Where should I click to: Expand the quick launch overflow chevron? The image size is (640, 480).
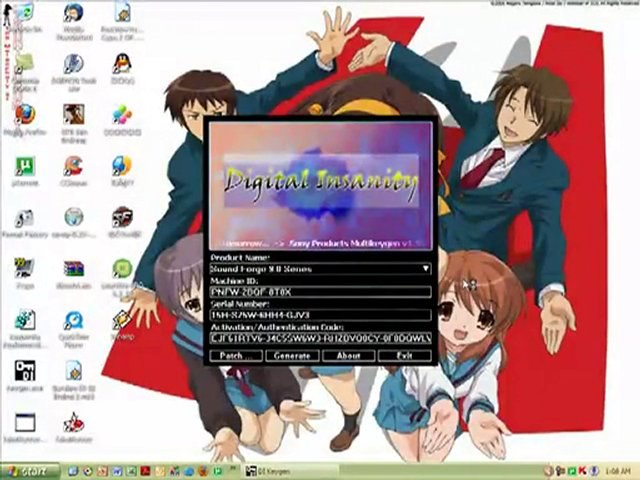point(233,468)
